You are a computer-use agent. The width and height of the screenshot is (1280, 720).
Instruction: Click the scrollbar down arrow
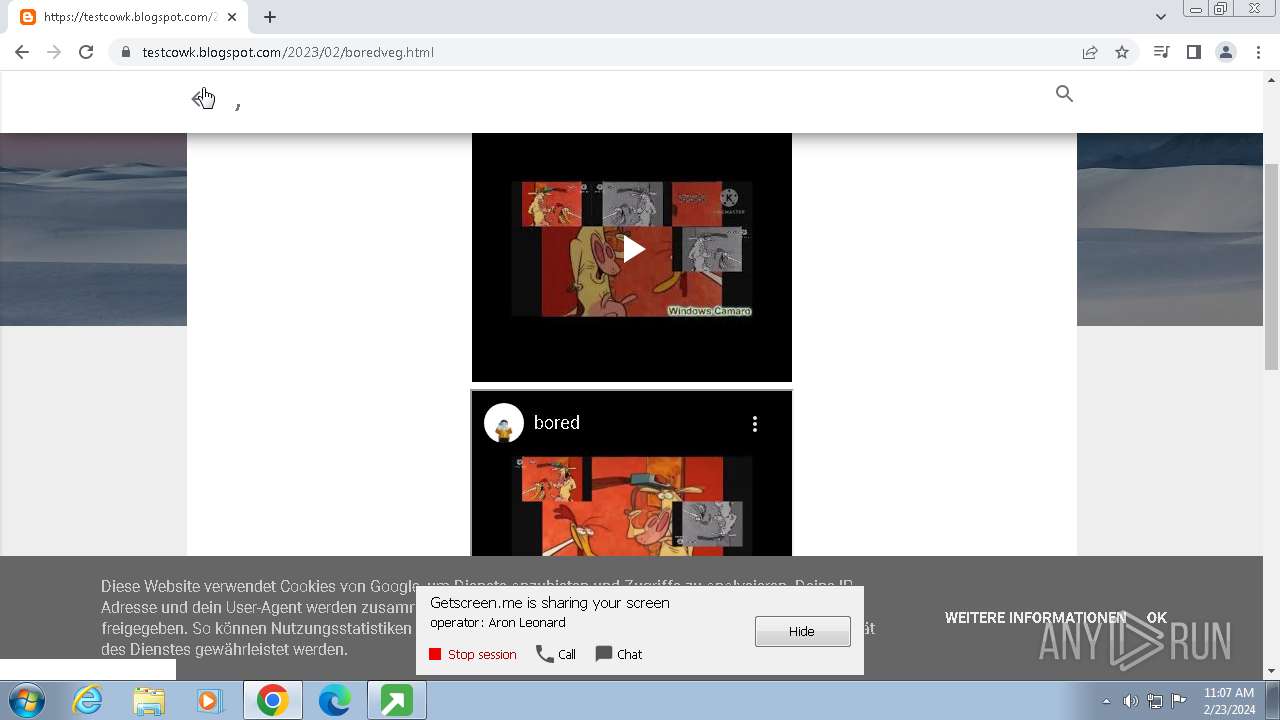(x=1272, y=671)
